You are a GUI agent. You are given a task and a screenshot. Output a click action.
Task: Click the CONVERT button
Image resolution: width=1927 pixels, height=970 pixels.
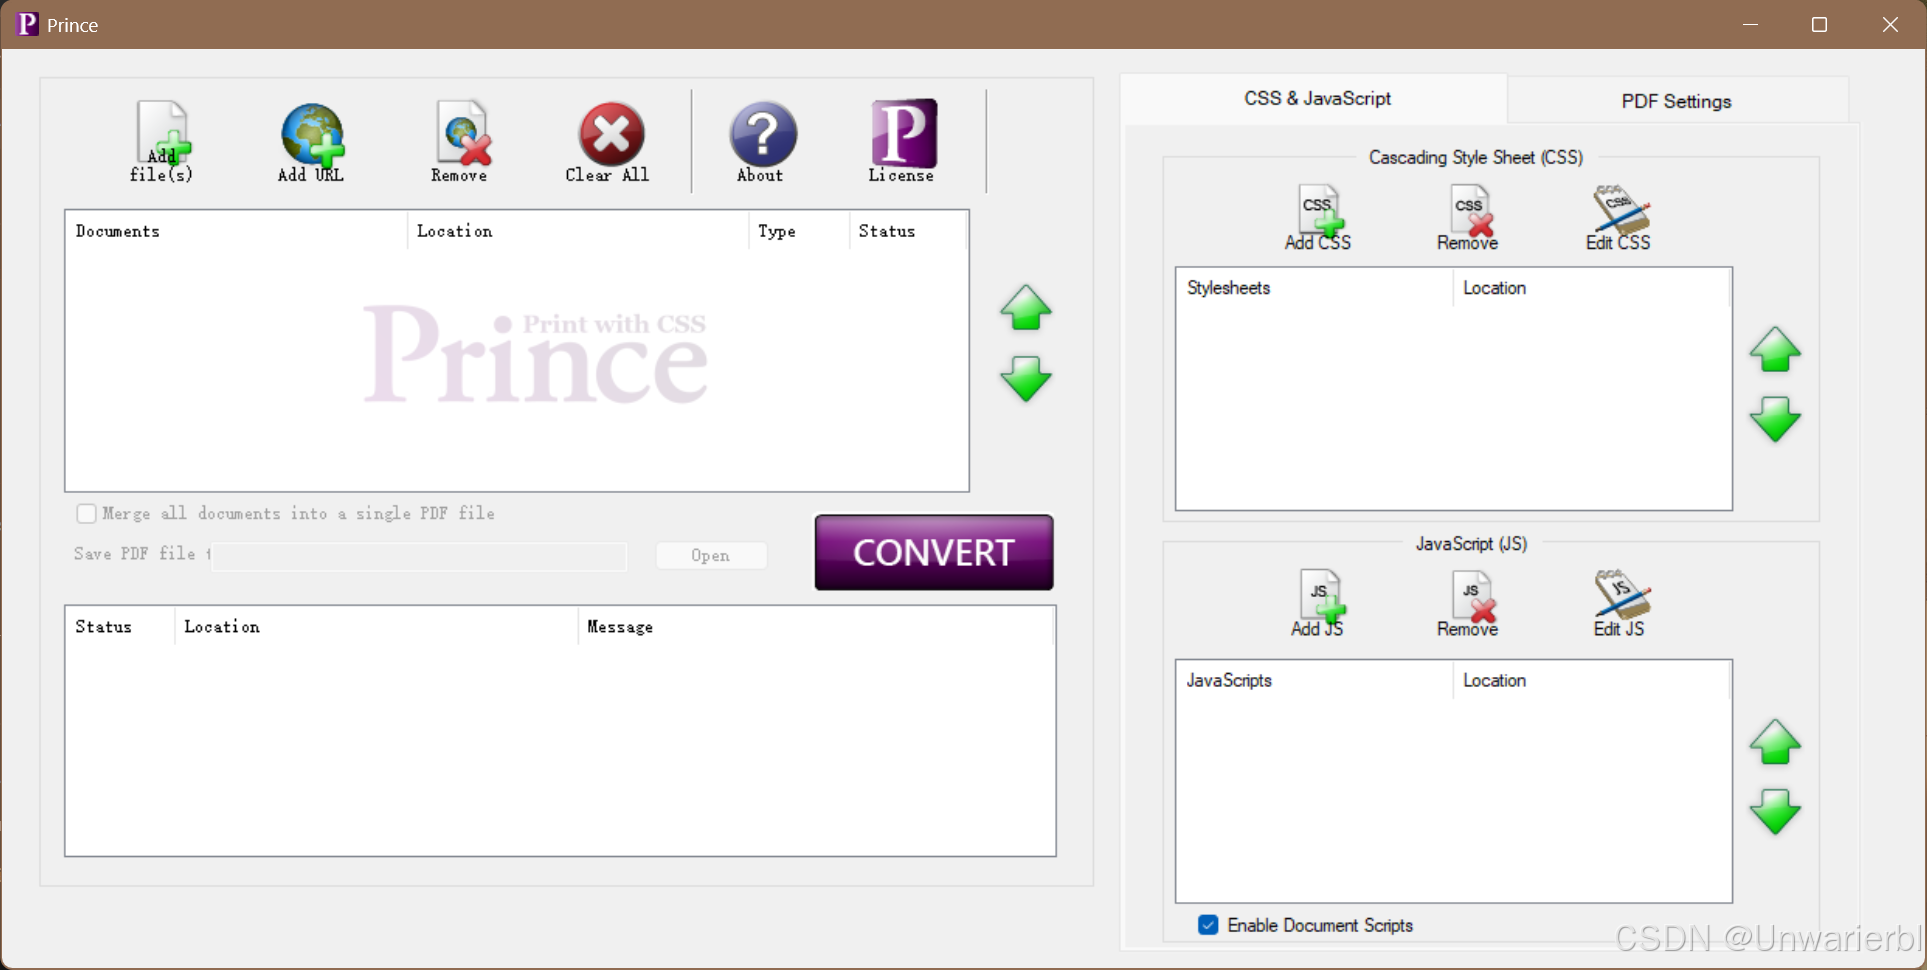[934, 552]
